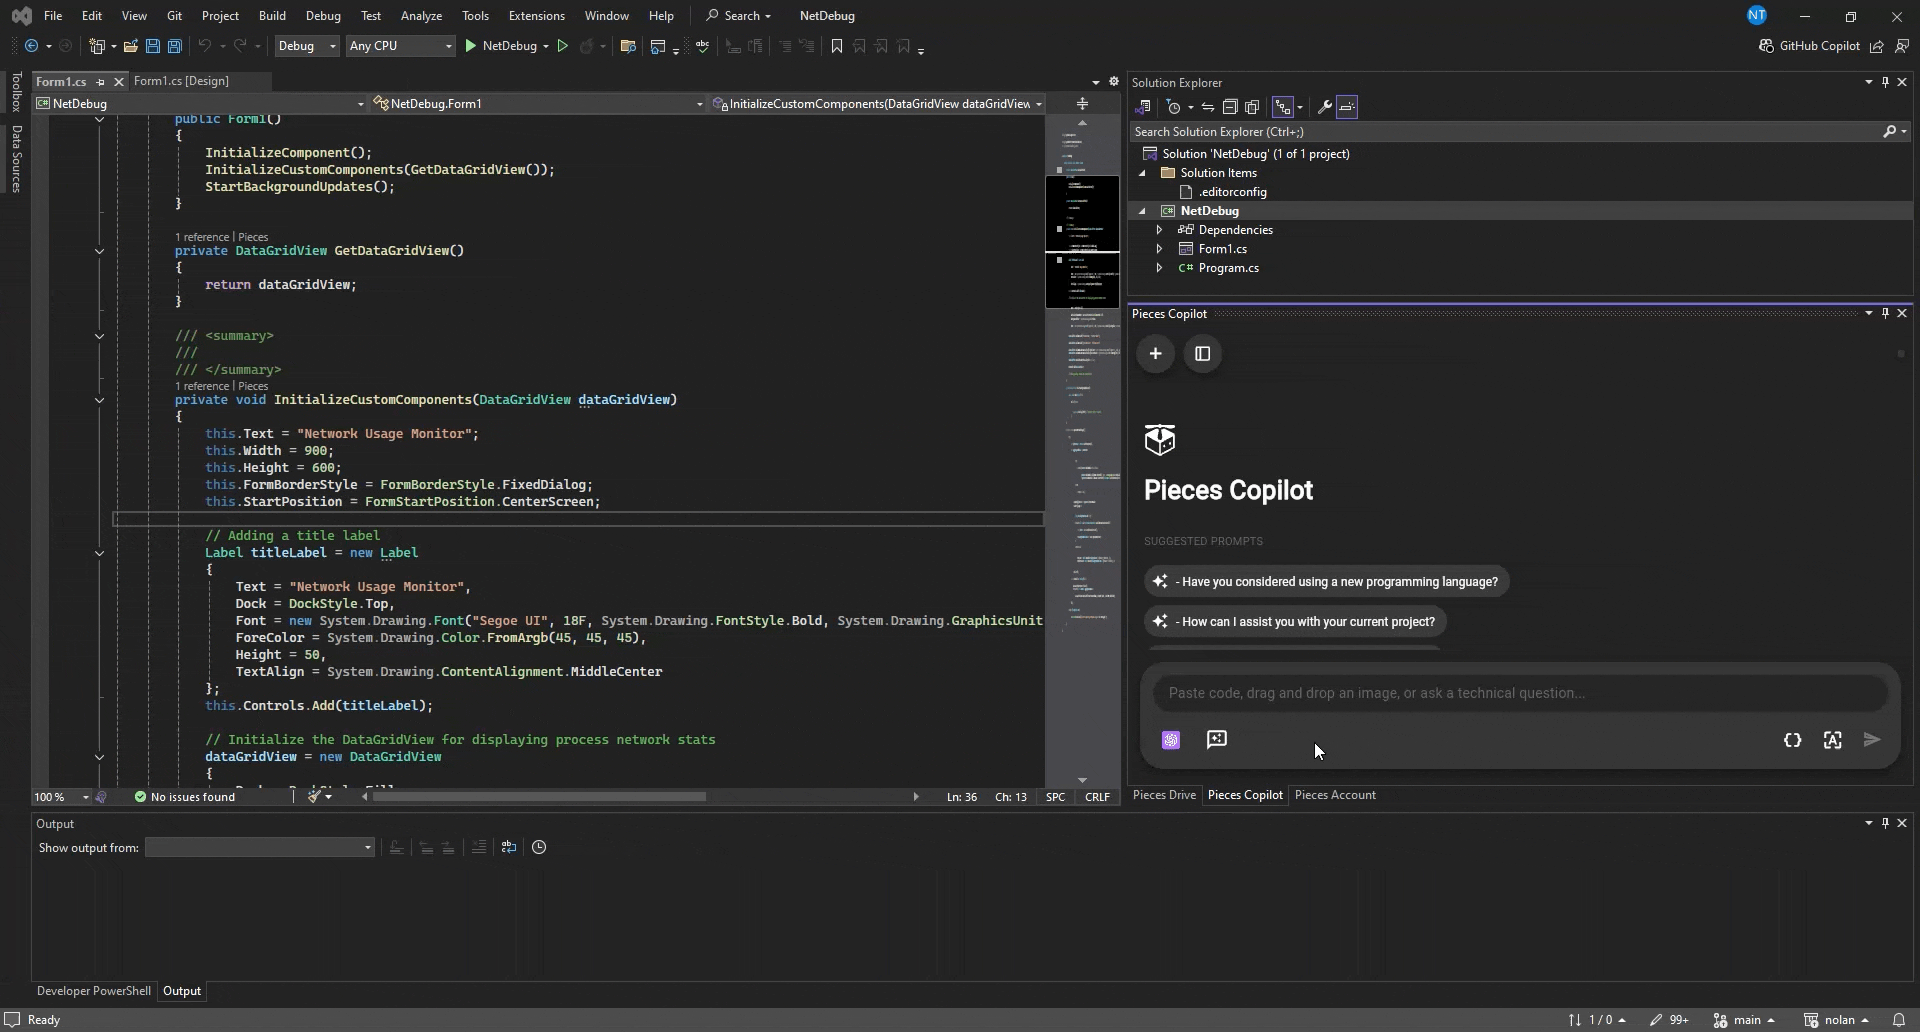Open the Debug configuration dropdown

click(x=307, y=46)
